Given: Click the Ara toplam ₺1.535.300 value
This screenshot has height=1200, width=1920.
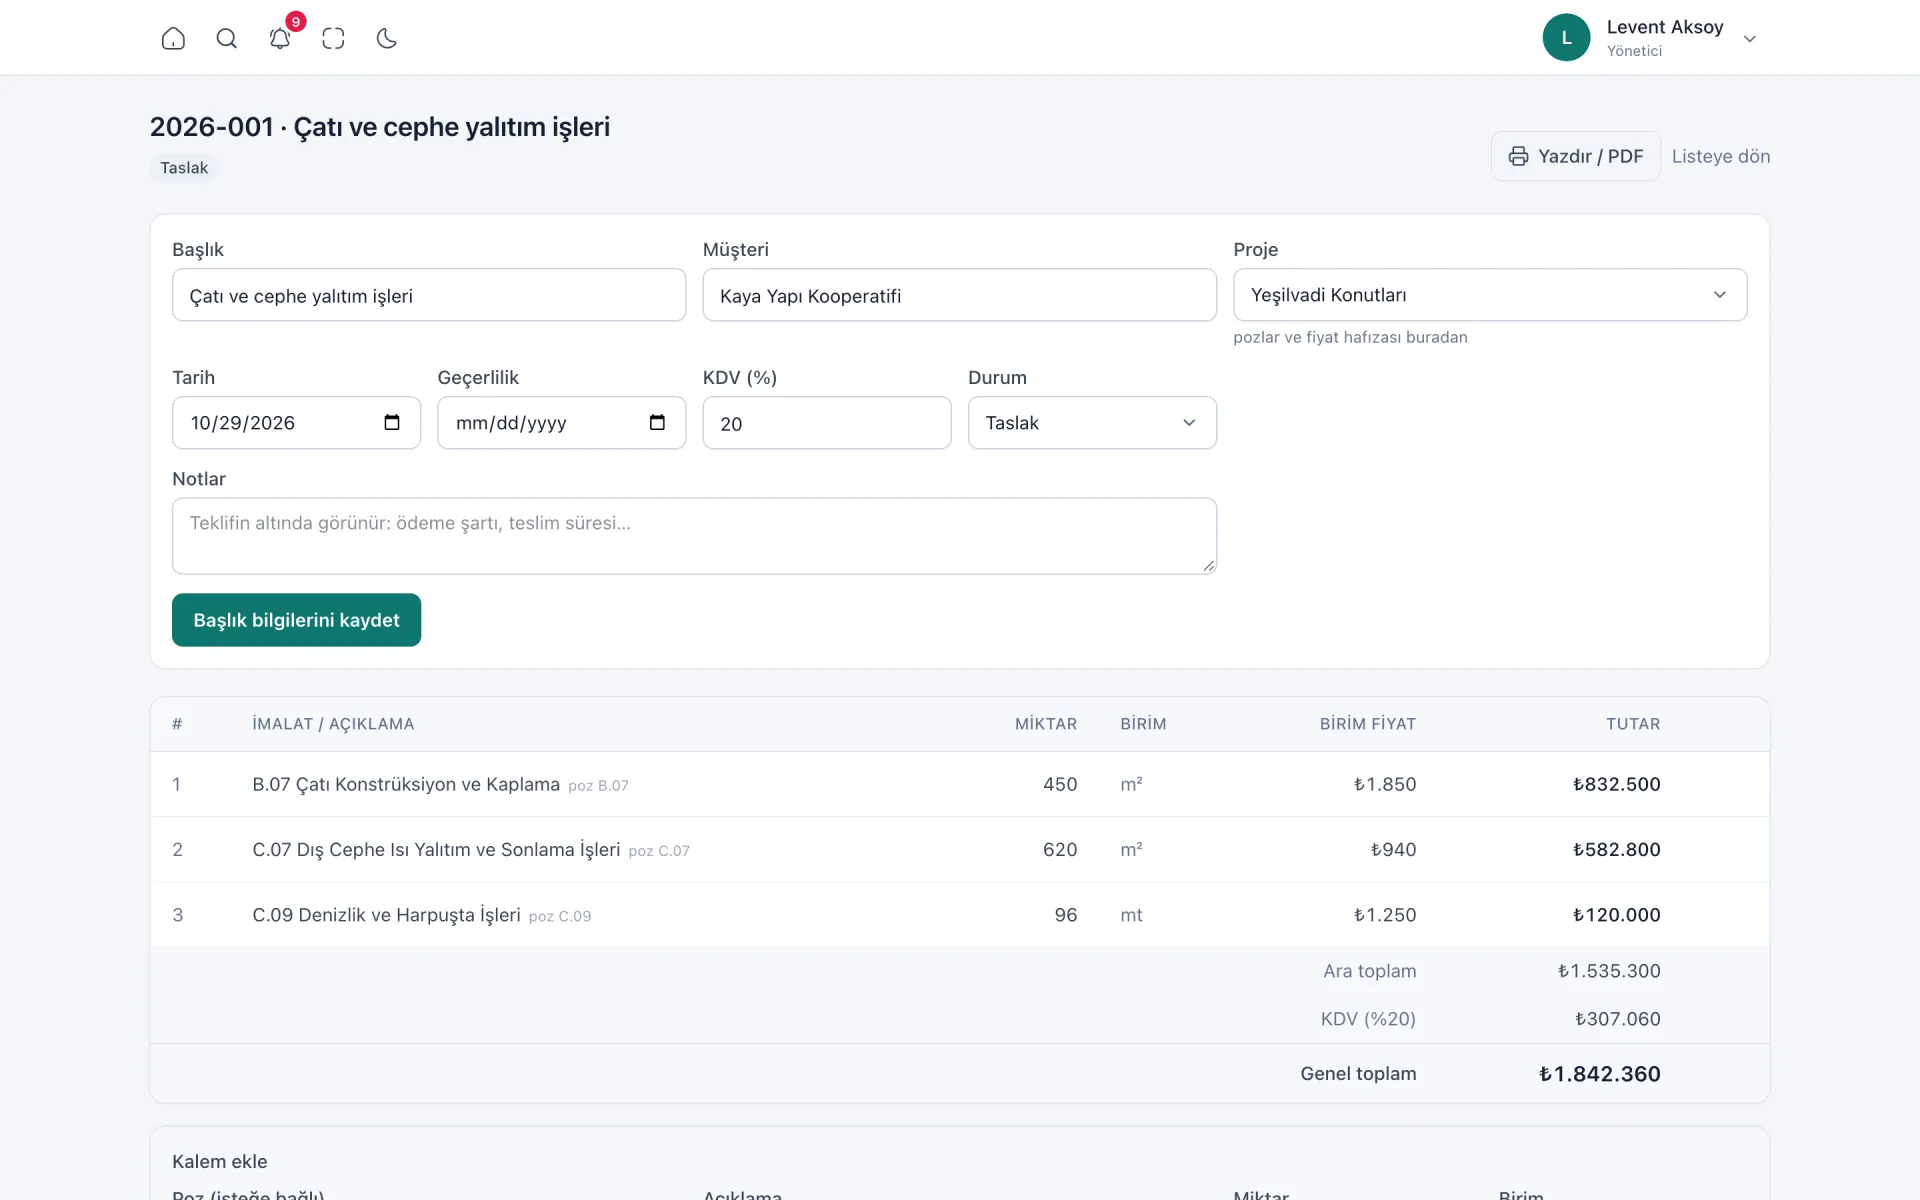Looking at the screenshot, I should (1609, 971).
